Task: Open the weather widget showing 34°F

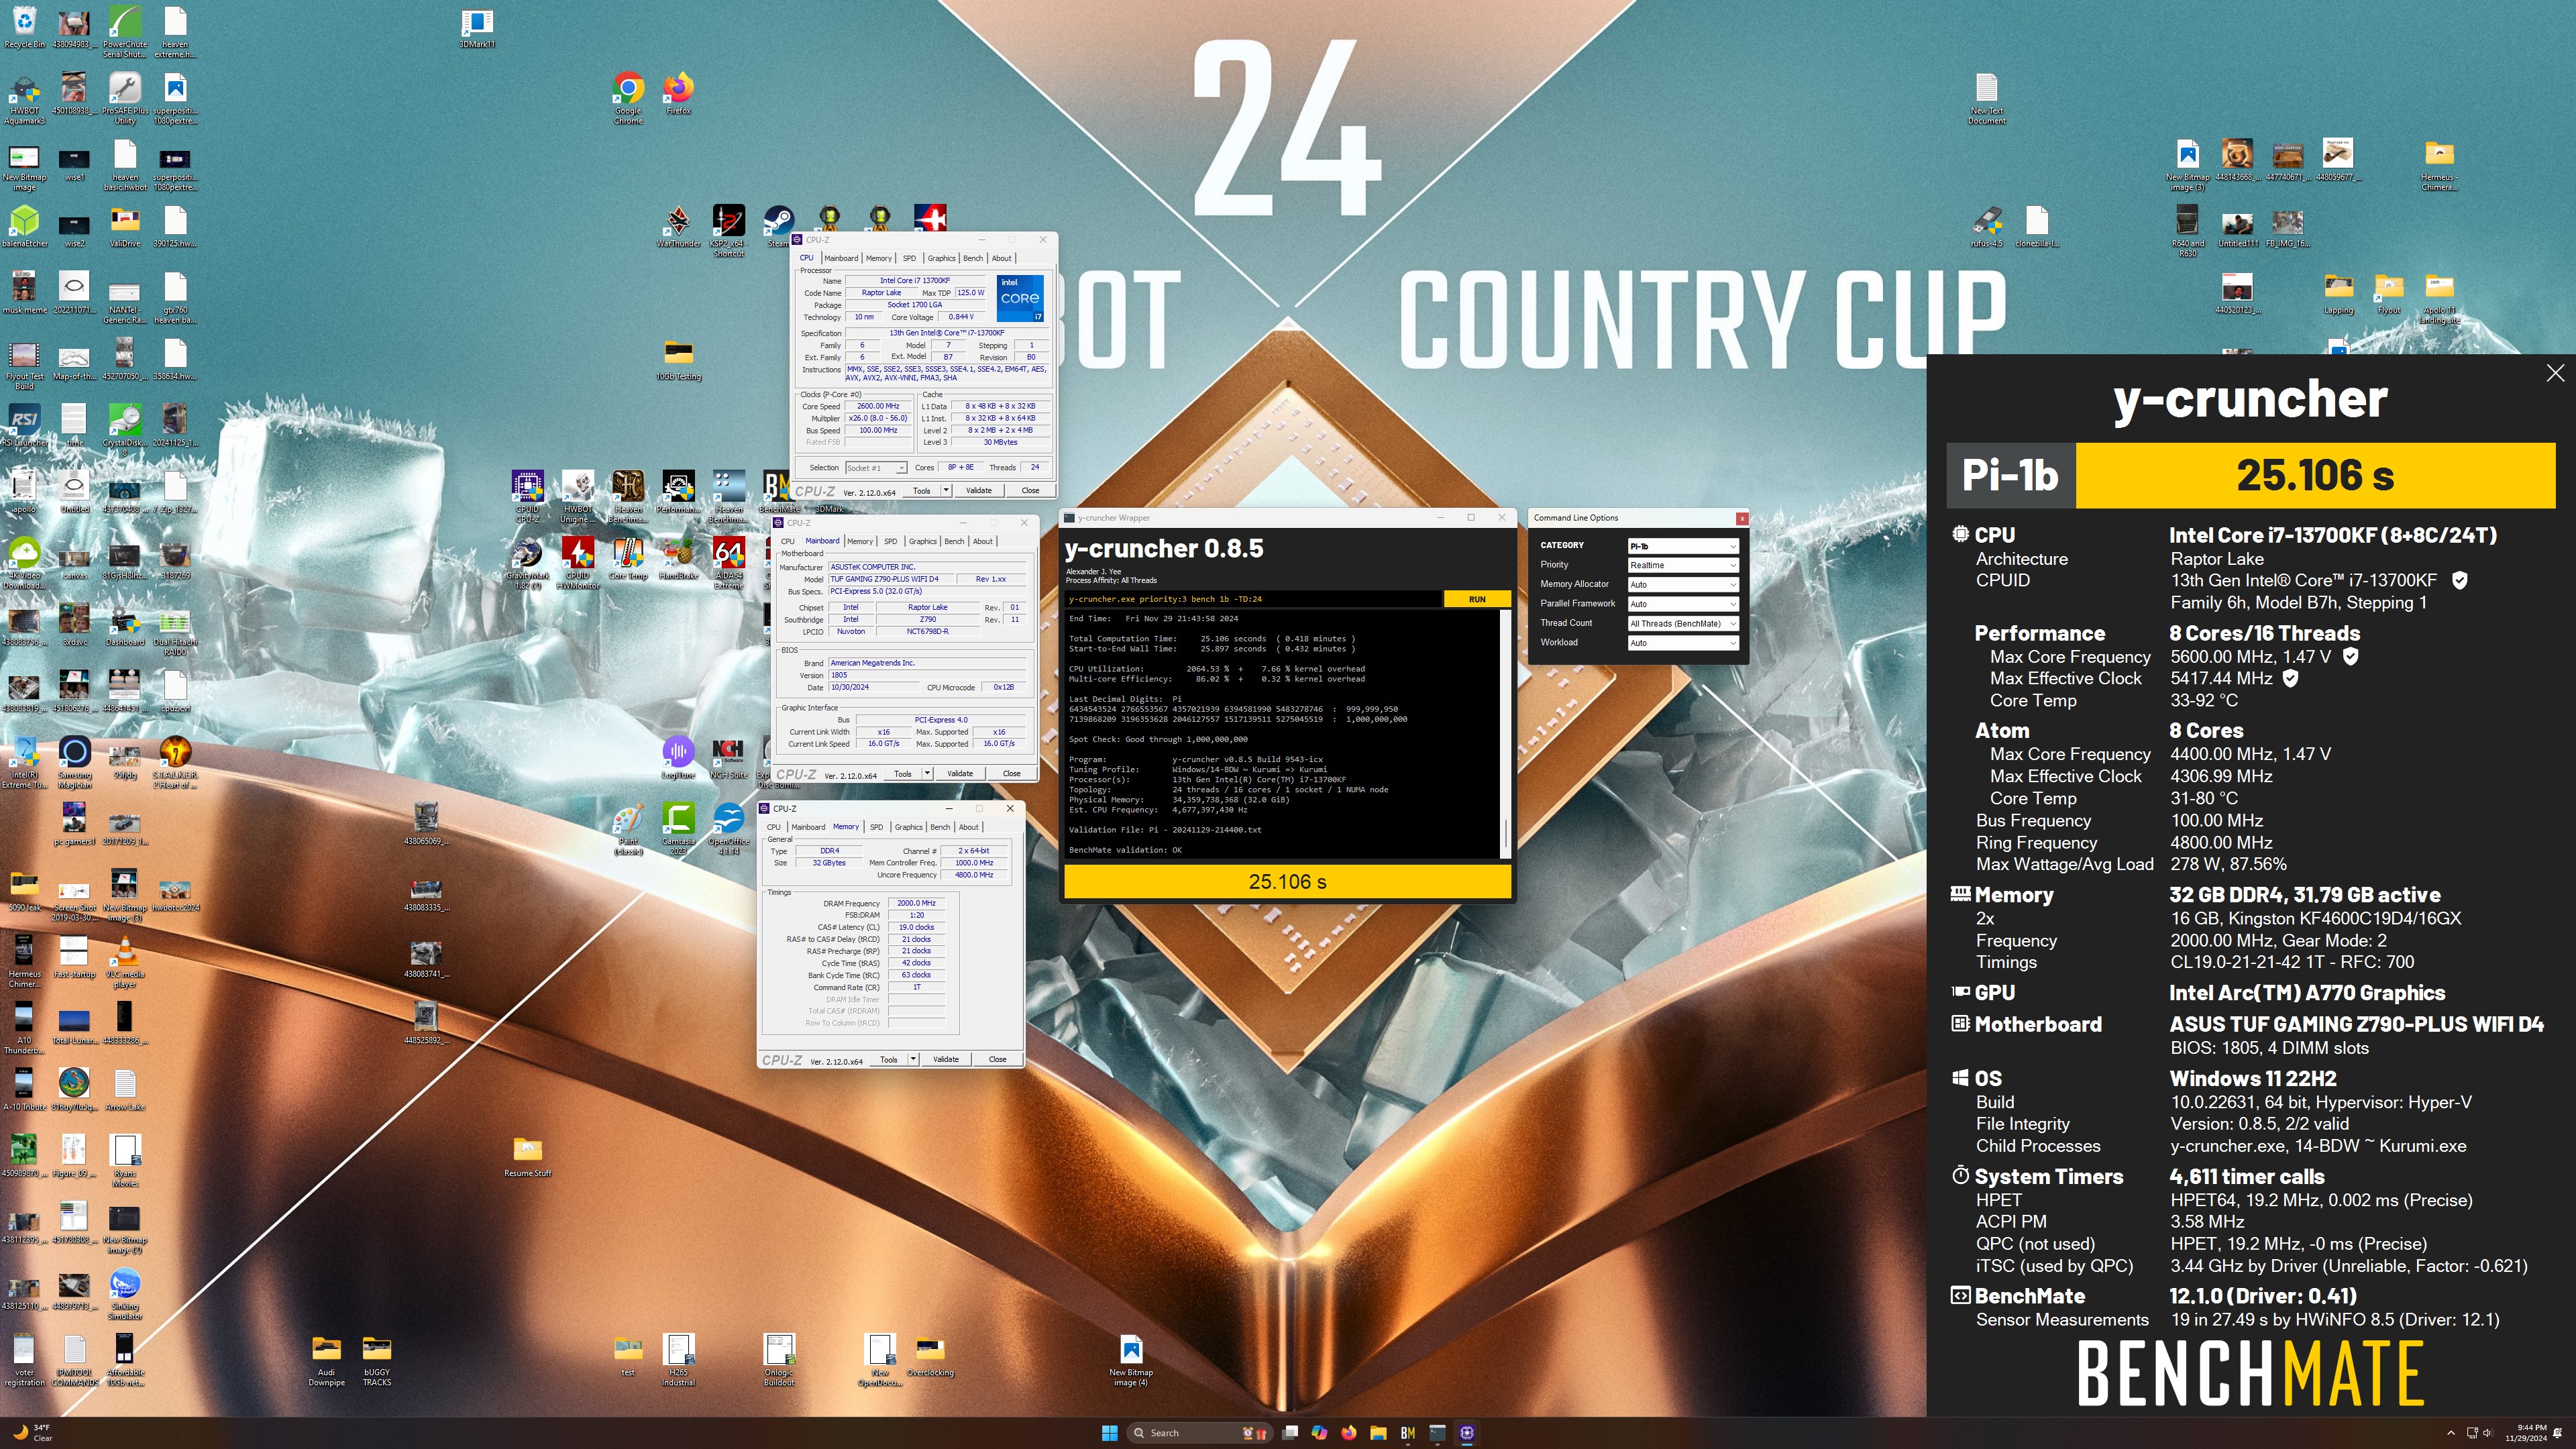Action: 33,1432
